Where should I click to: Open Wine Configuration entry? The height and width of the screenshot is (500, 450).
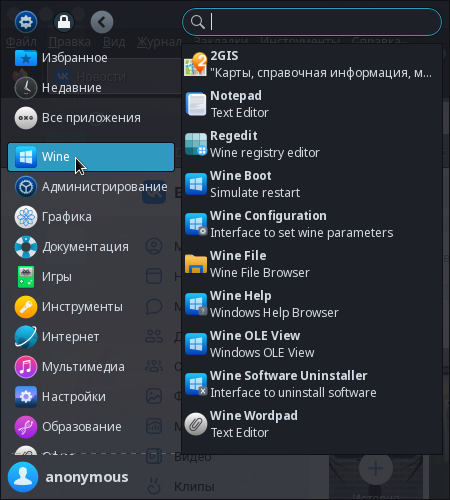[x=312, y=224]
